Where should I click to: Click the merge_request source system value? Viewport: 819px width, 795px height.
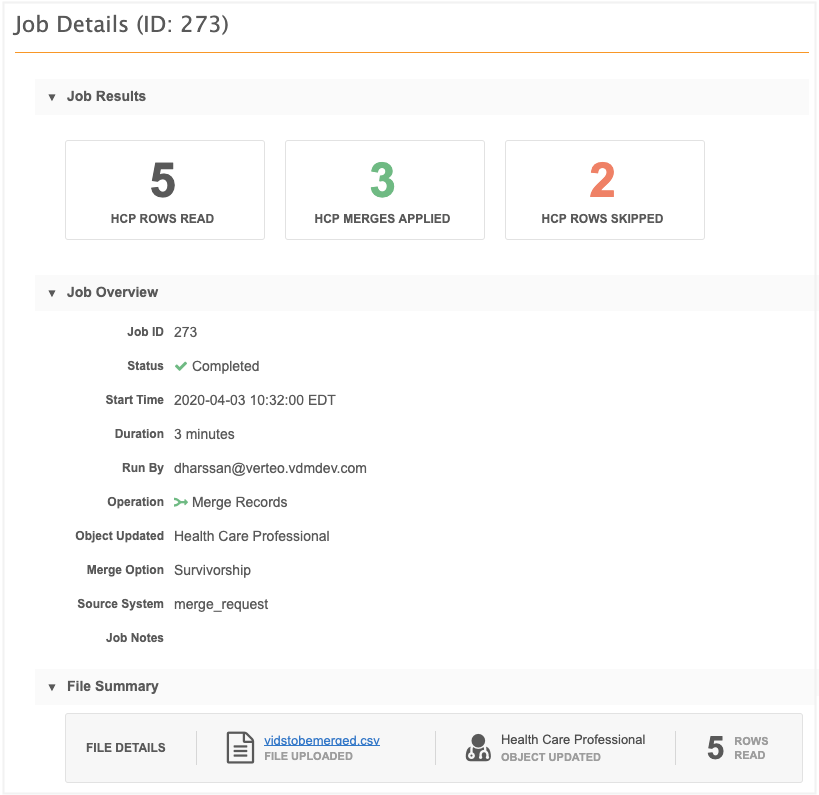[x=221, y=604]
